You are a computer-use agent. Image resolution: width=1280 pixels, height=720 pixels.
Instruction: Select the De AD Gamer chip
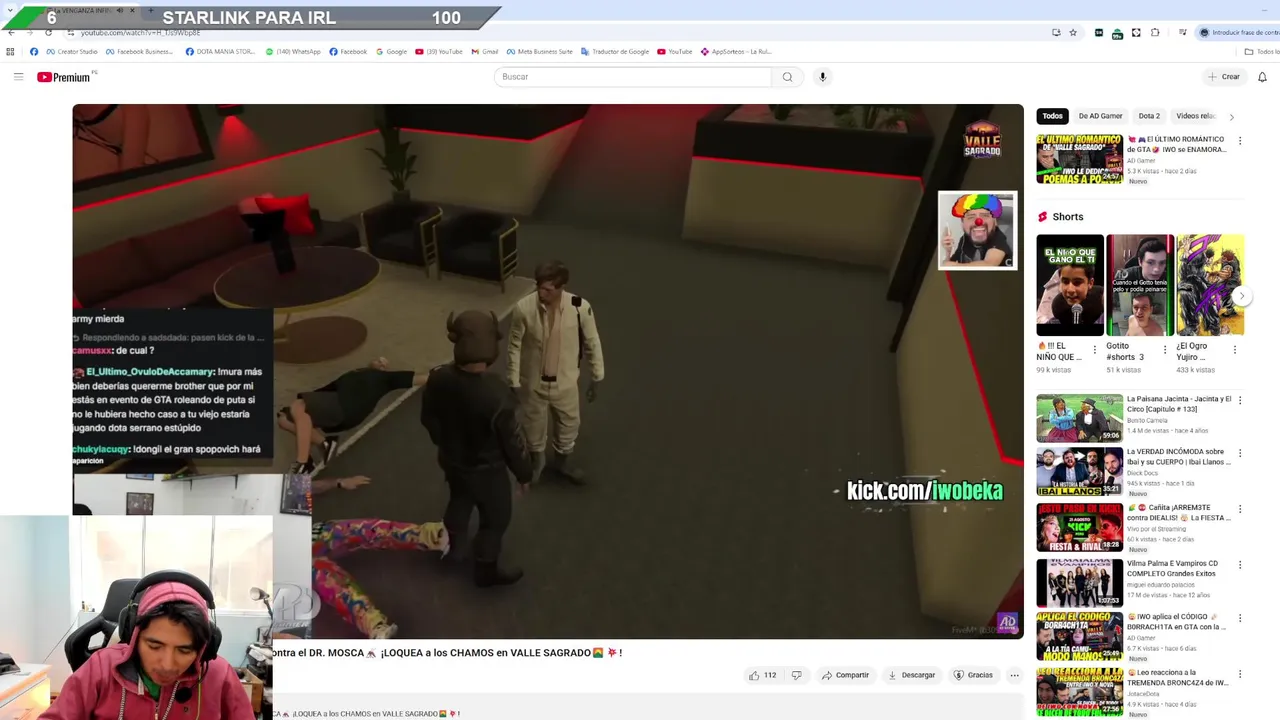[1100, 116]
